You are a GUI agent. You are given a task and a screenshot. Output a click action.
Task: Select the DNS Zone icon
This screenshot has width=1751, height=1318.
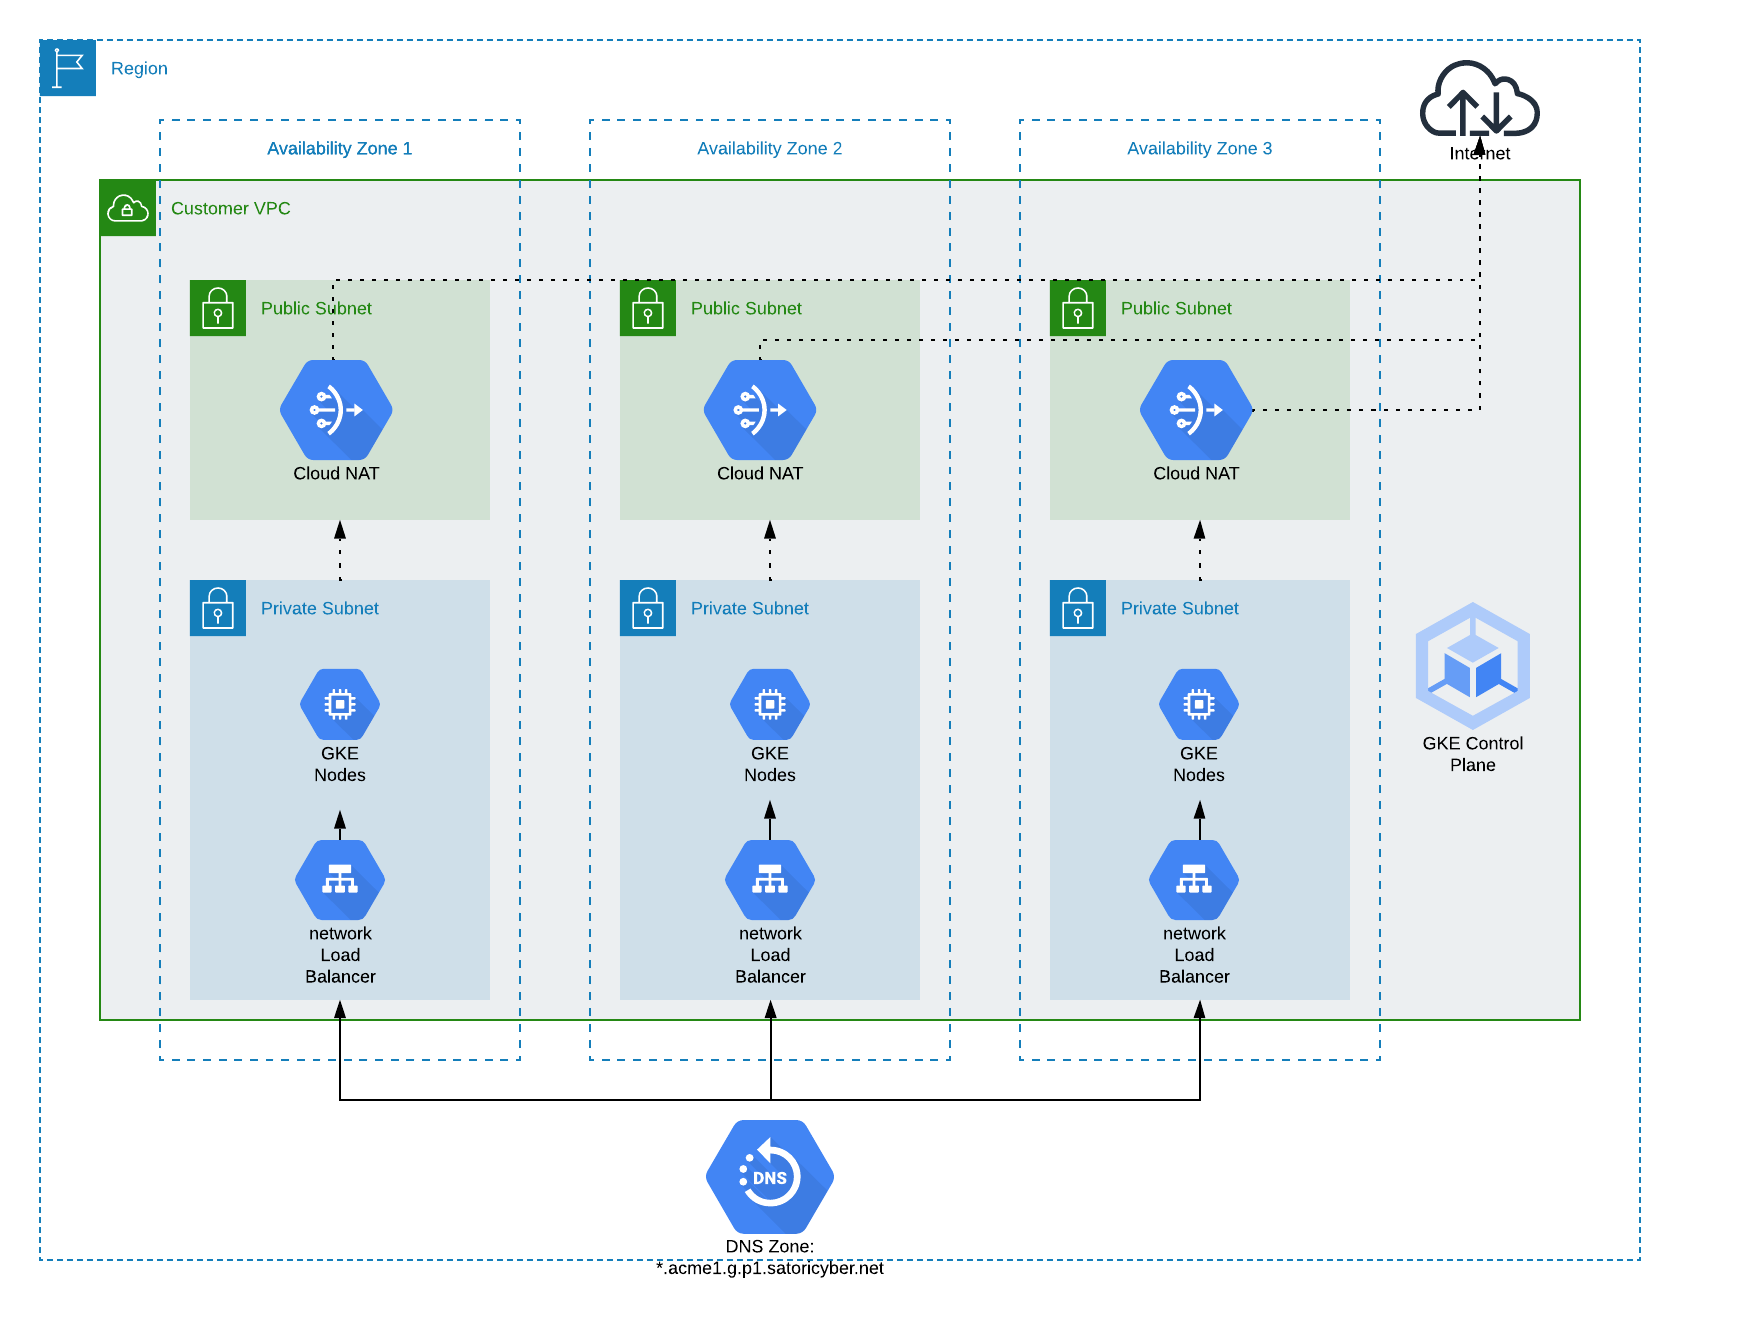point(770,1177)
